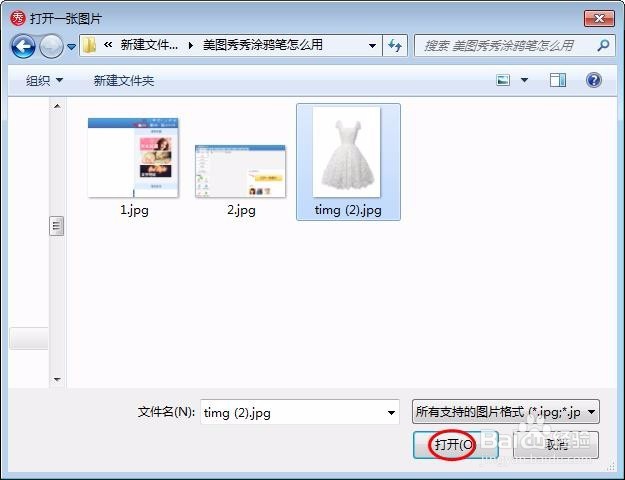Expand the breadcrumb arrow after 新建文件...
This screenshot has height=480, width=625.
[x=191, y=46]
